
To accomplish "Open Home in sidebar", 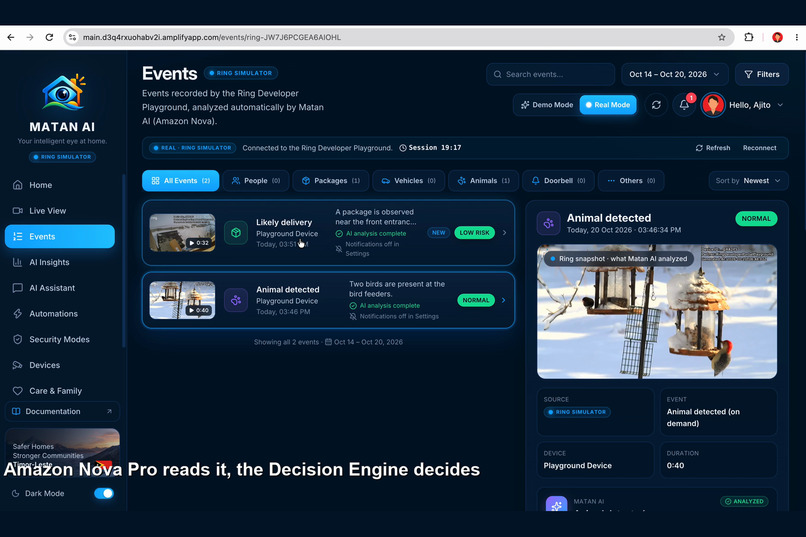I will coord(60,185).
